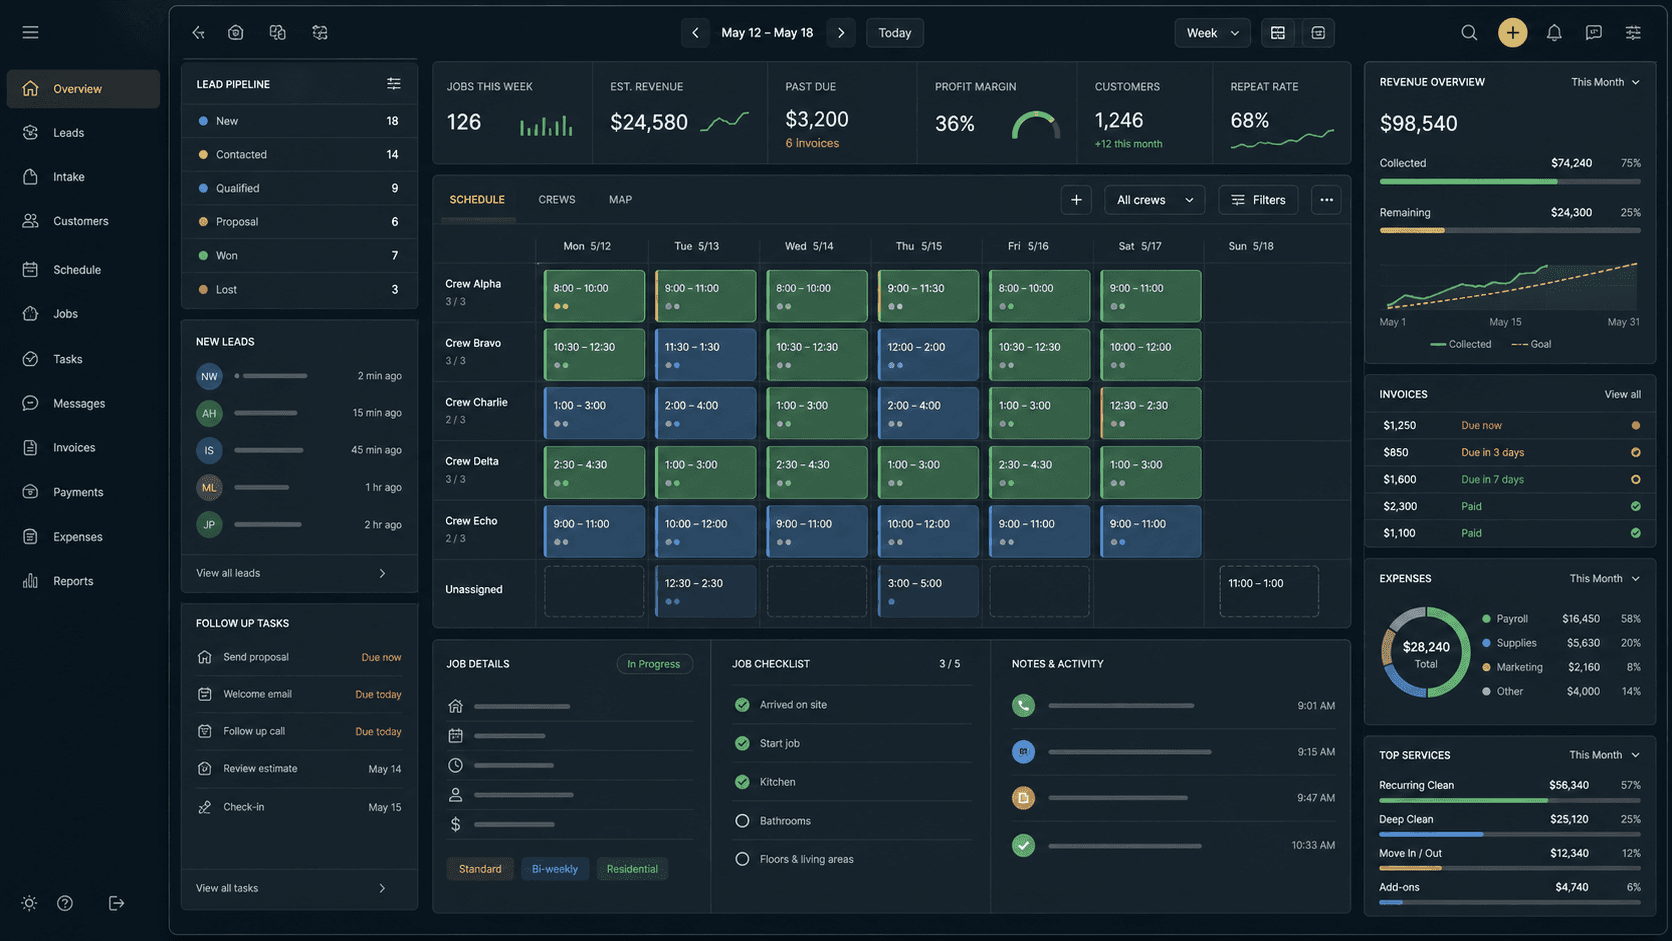Uncheck the Start job checklist item
Image resolution: width=1672 pixels, height=941 pixels.
pos(742,743)
